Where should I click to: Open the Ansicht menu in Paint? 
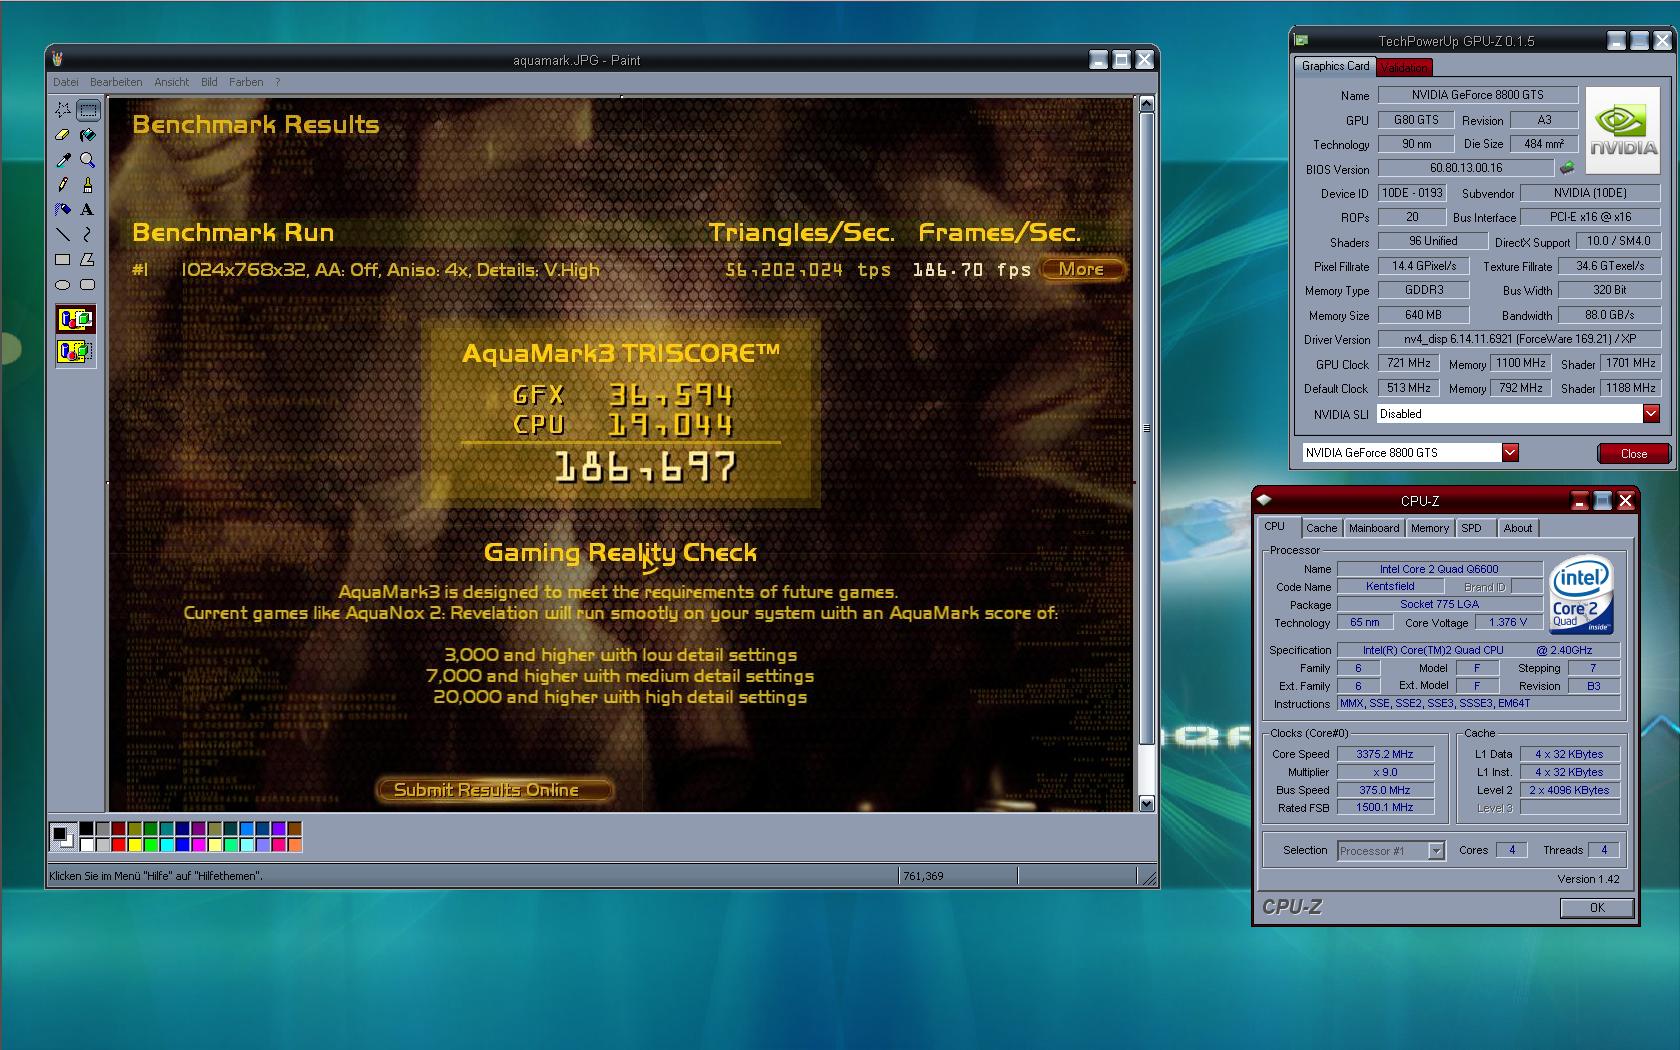(171, 82)
